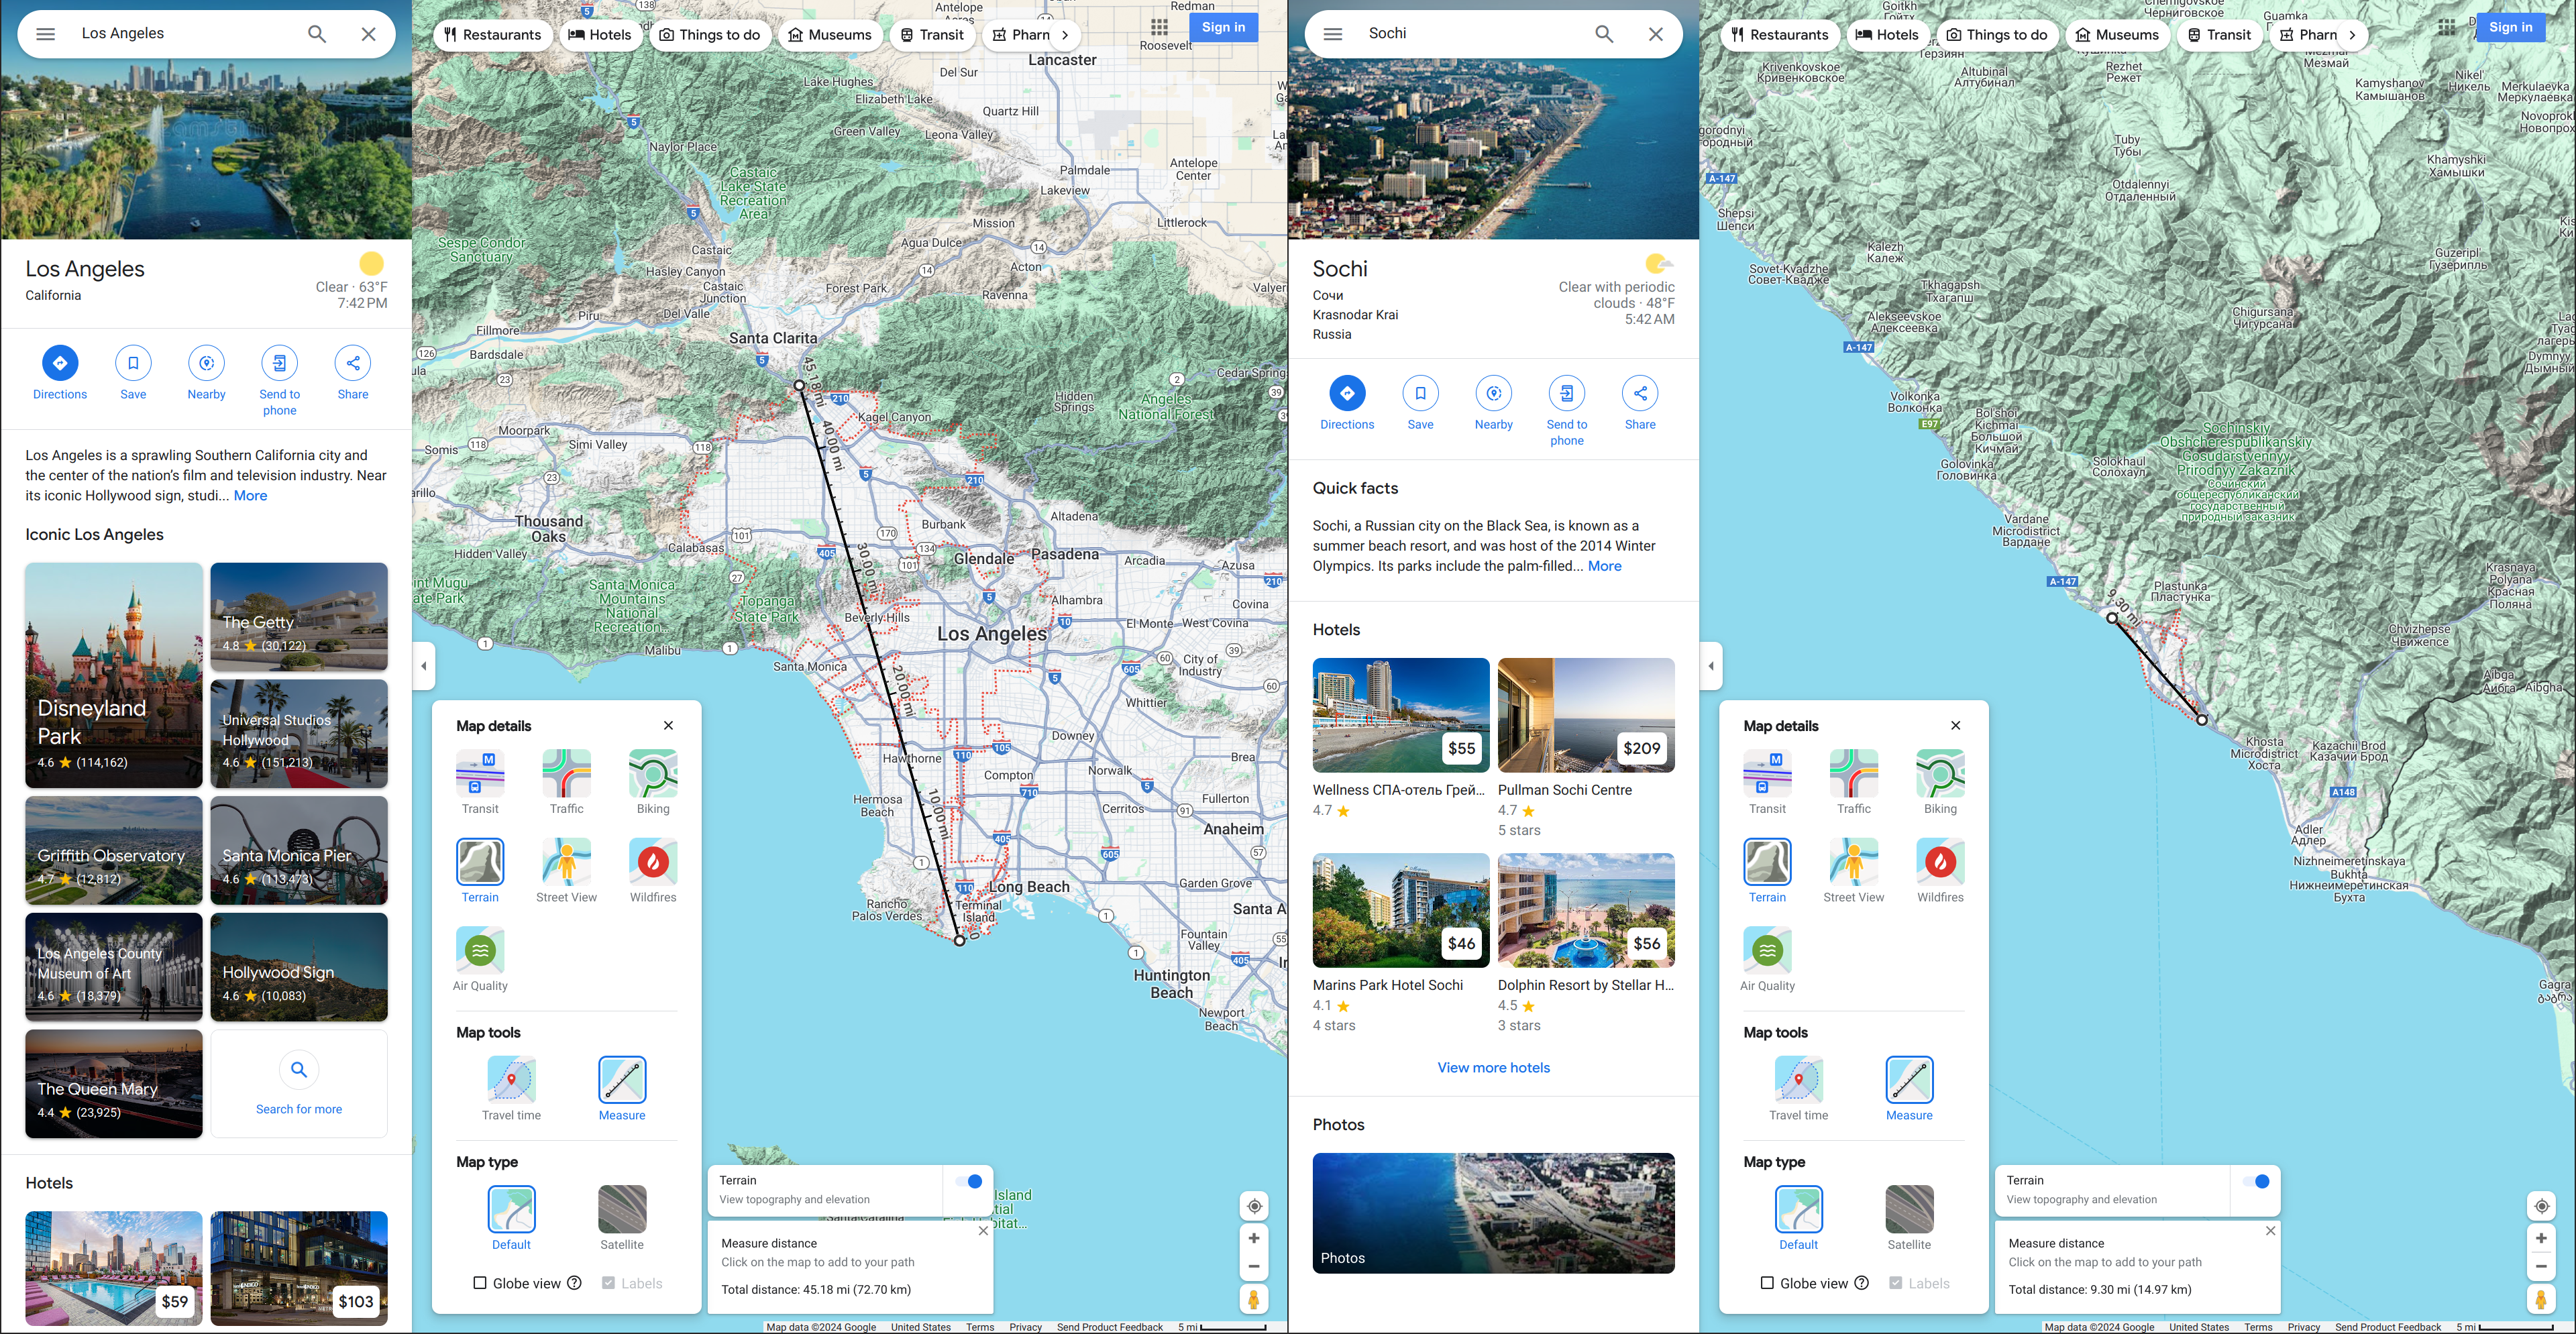Clear the Sochi search field
This screenshot has height=1334, width=2576.
pos(1656,34)
